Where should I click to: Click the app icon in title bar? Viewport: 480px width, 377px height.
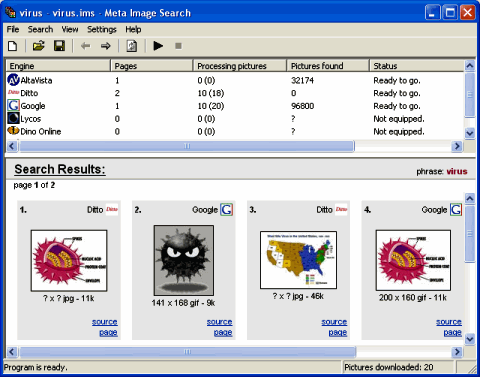coord(11,12)
